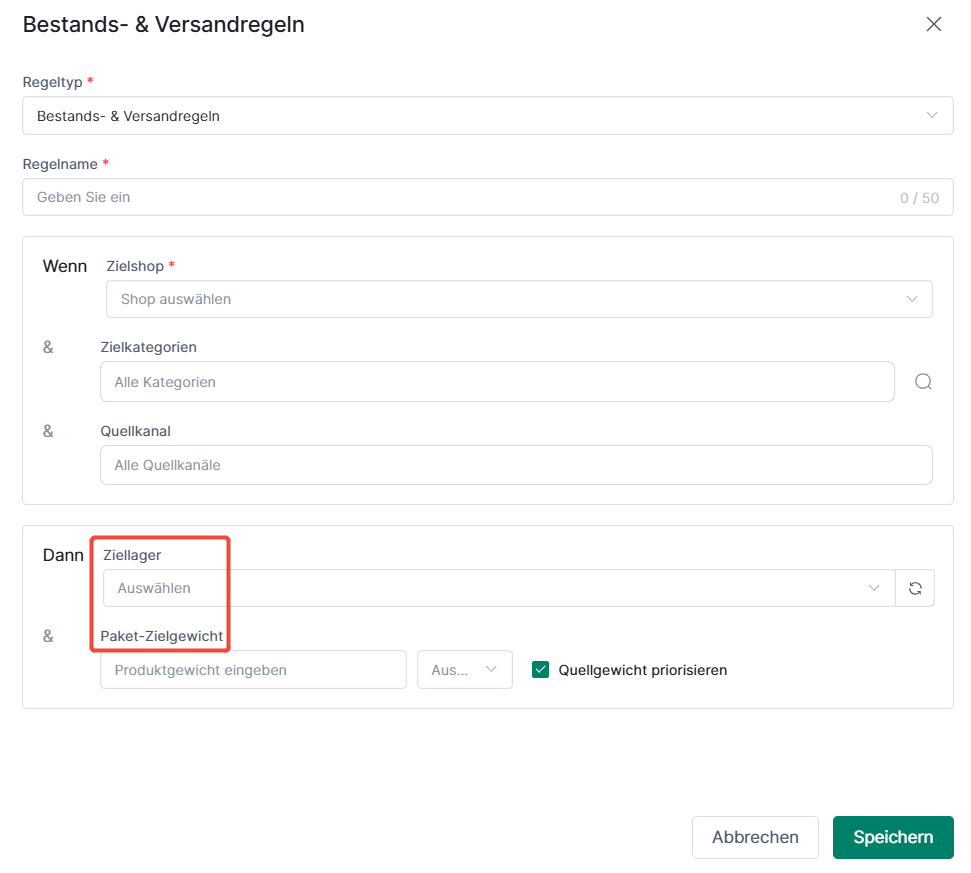
Task: Expand the Zielshop 'Shop auswählen' dropdown
Action: [519, 299]
